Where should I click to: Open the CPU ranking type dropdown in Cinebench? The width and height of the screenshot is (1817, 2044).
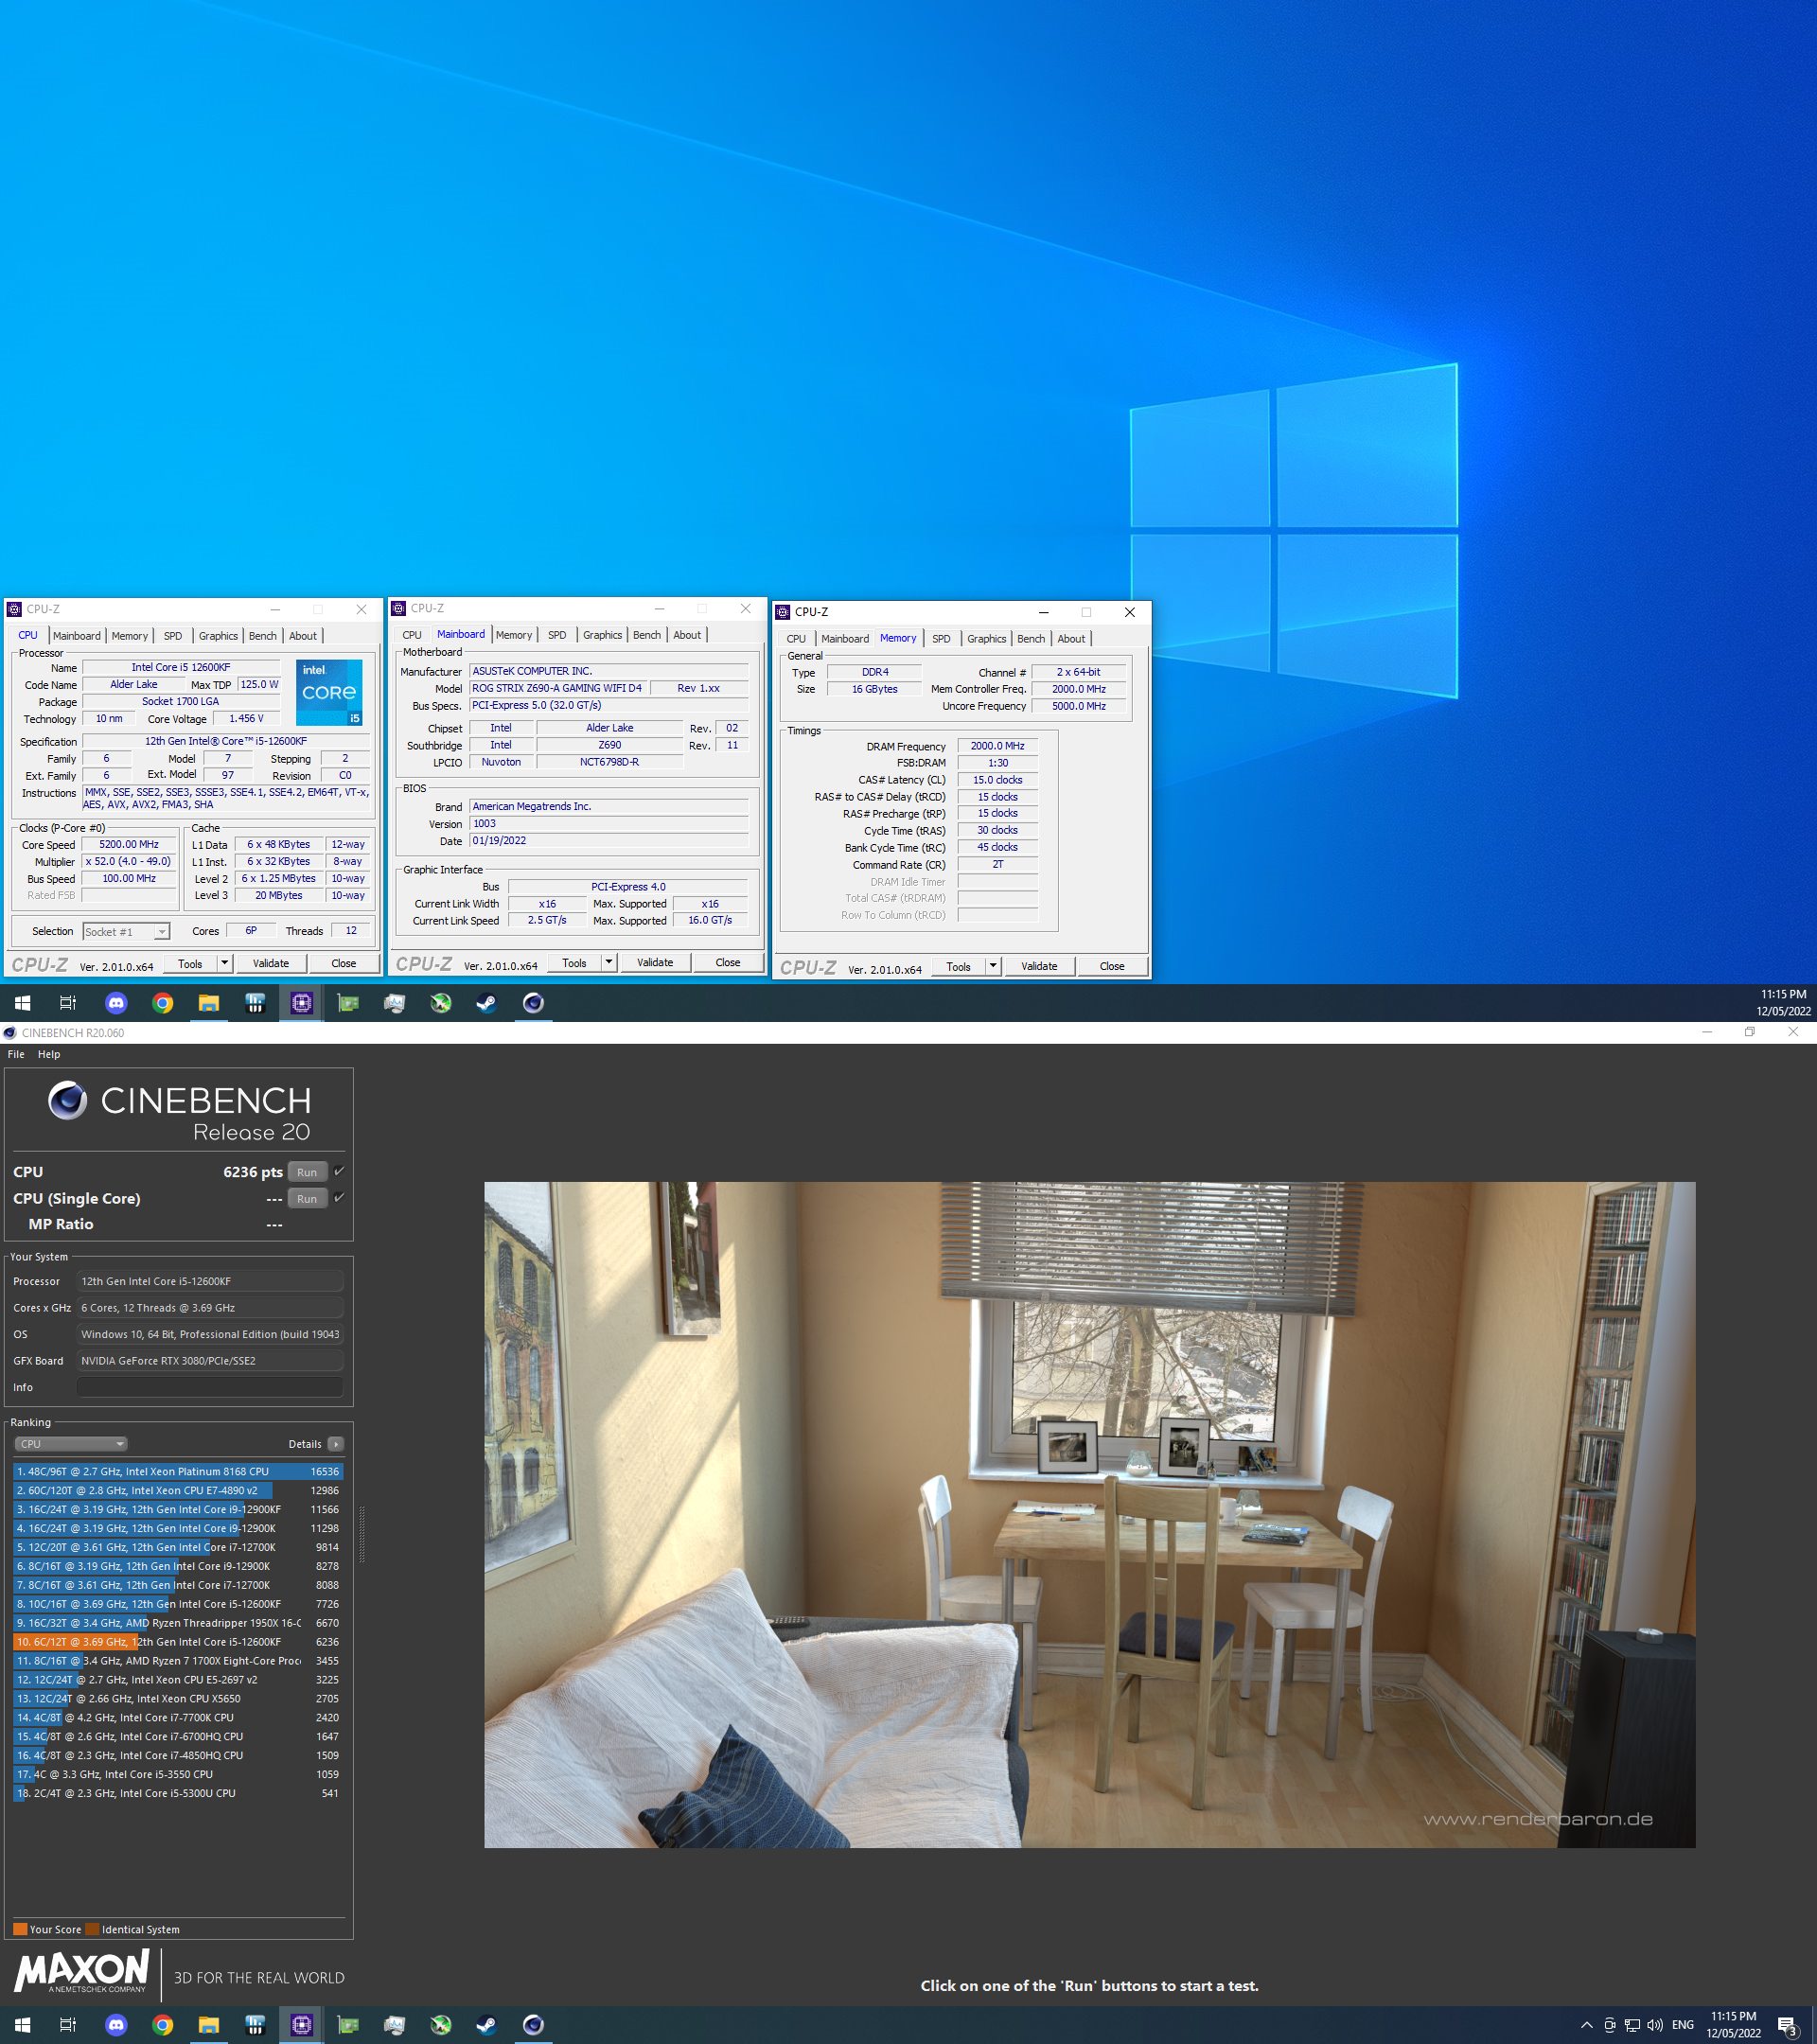pyautogui.click(x=71, y=1444)
